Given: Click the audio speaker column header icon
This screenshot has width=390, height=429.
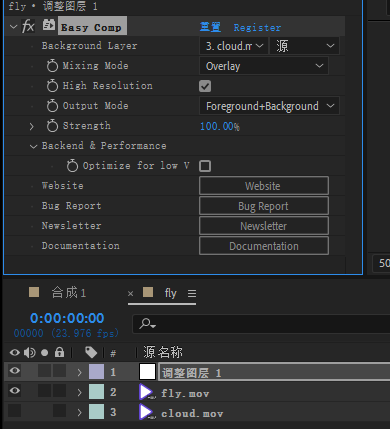Looking at the screenshot, I should (x=30, y=352).
